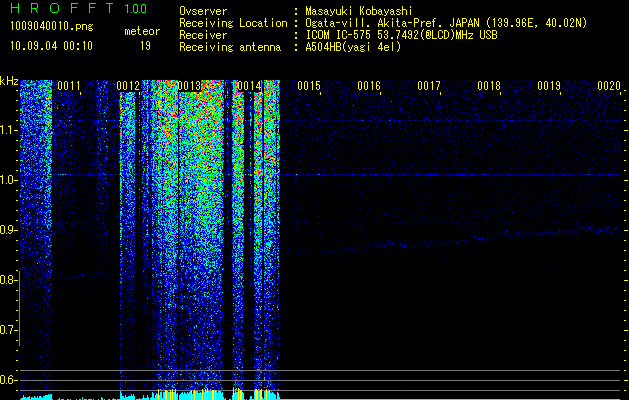Click the meteor count 19
The image size is (629, 400).
click(145, 46)
